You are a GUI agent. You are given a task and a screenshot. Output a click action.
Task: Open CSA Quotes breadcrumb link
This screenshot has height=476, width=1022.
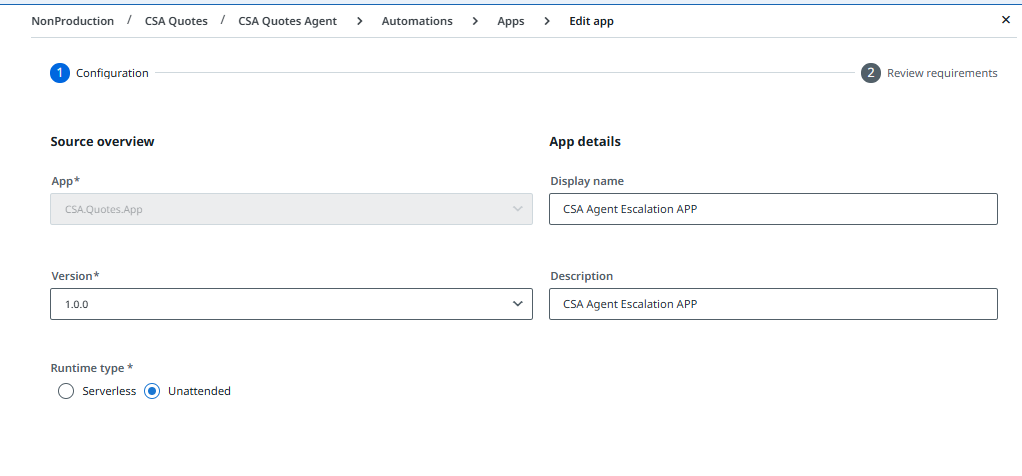176,21
